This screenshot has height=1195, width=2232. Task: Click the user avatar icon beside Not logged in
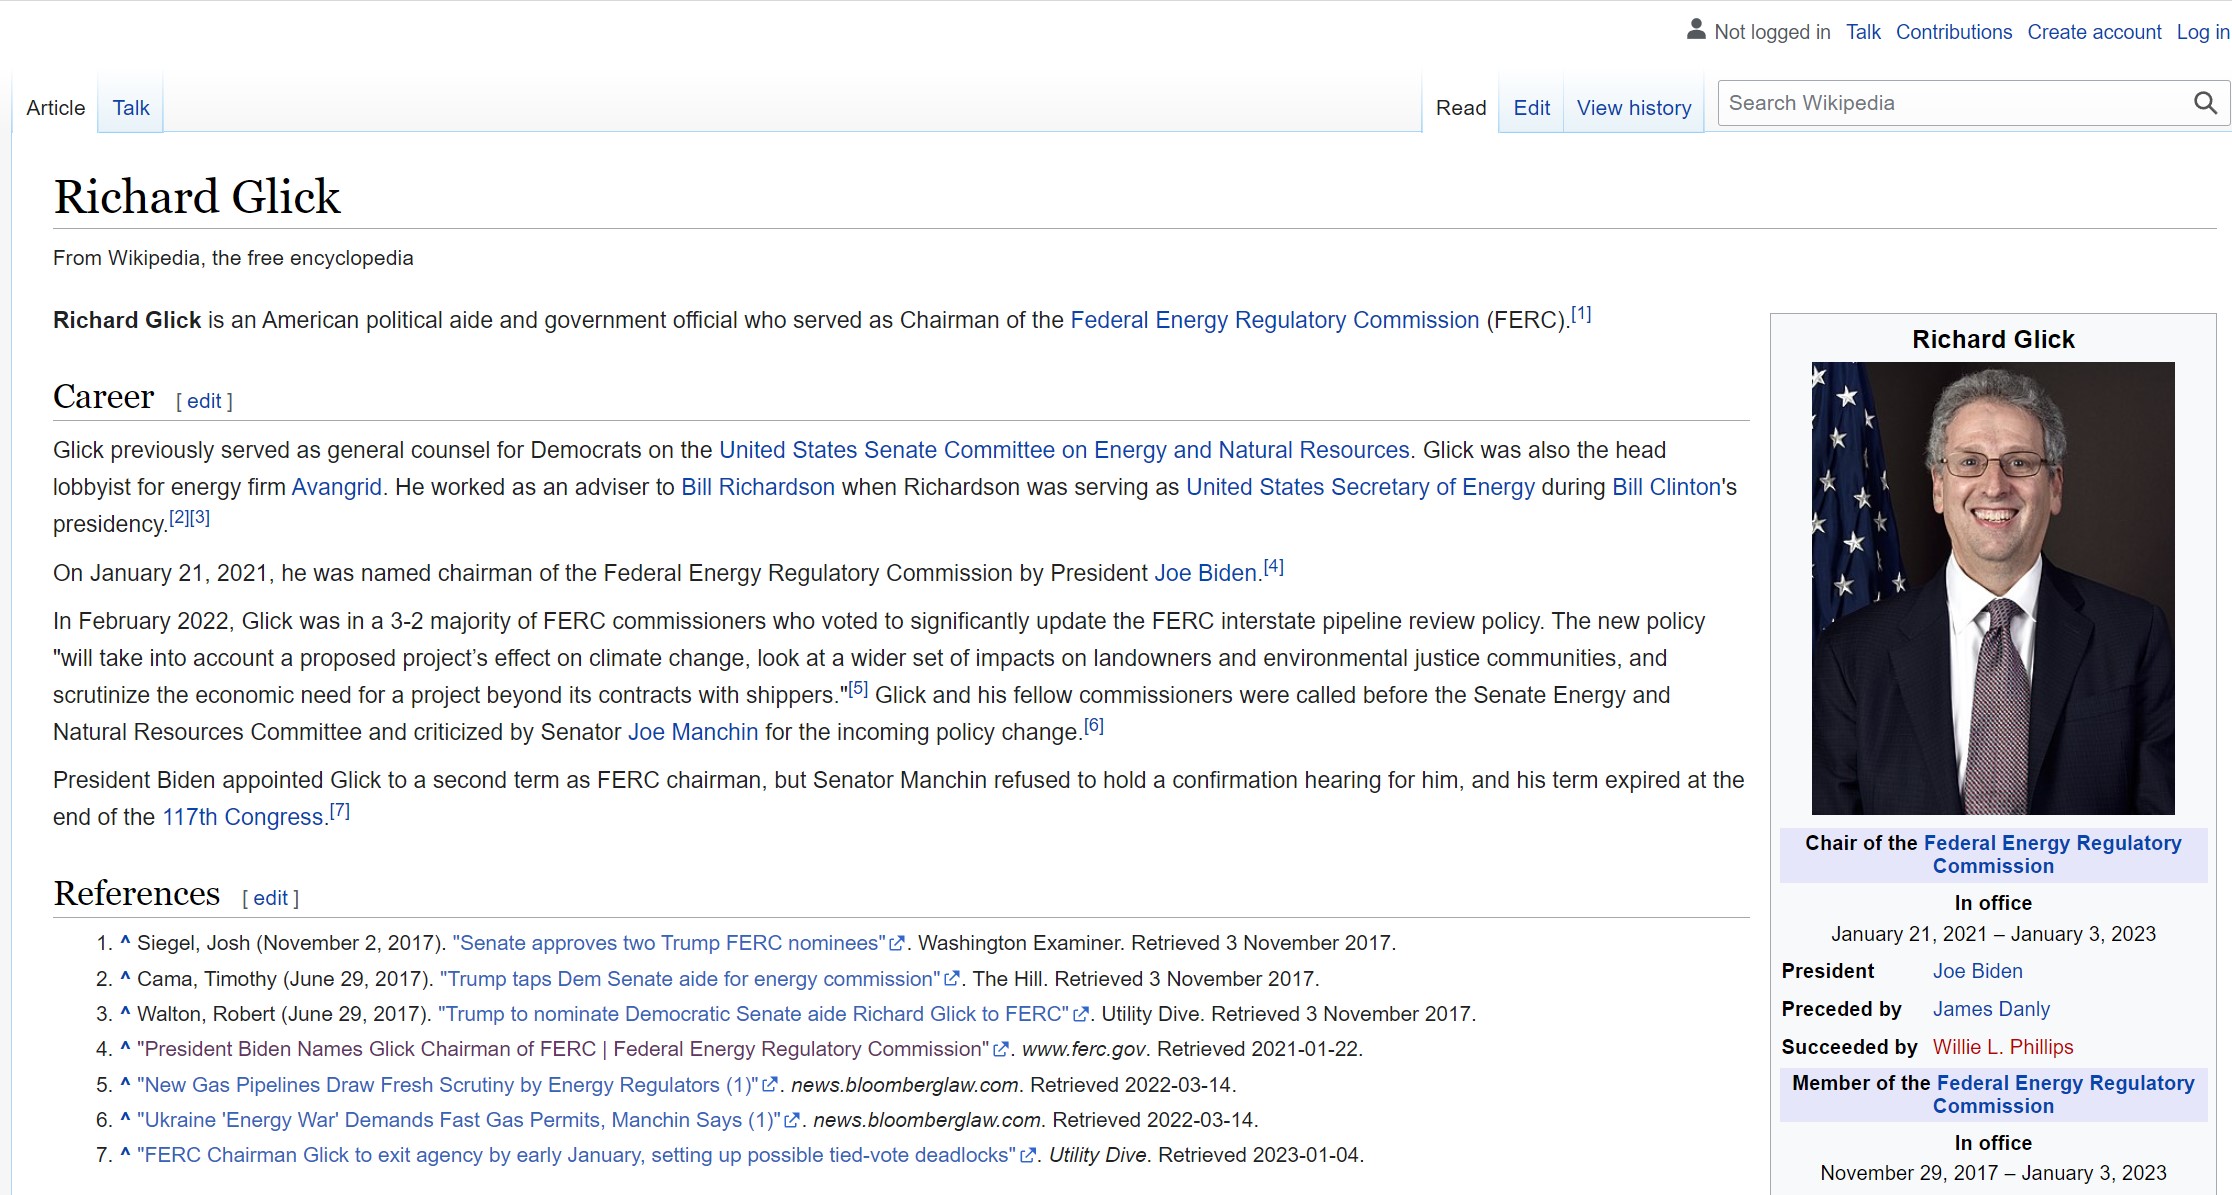(1696, 30)
